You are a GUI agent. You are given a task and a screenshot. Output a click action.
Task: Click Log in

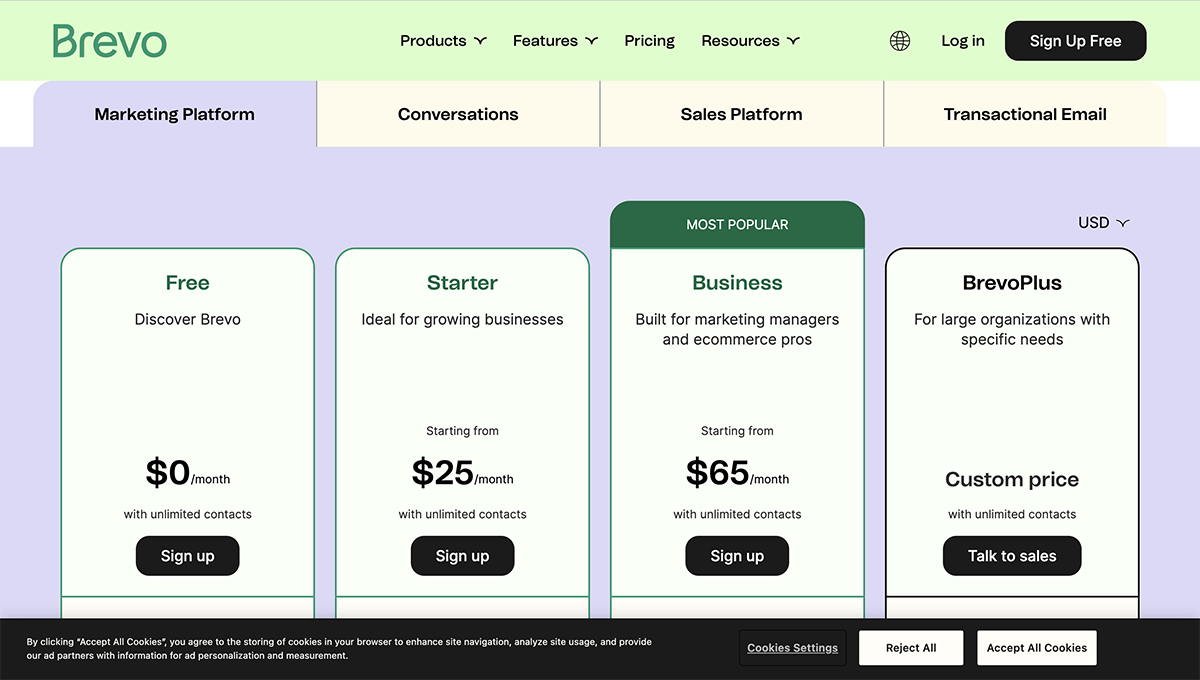(962, 40)
